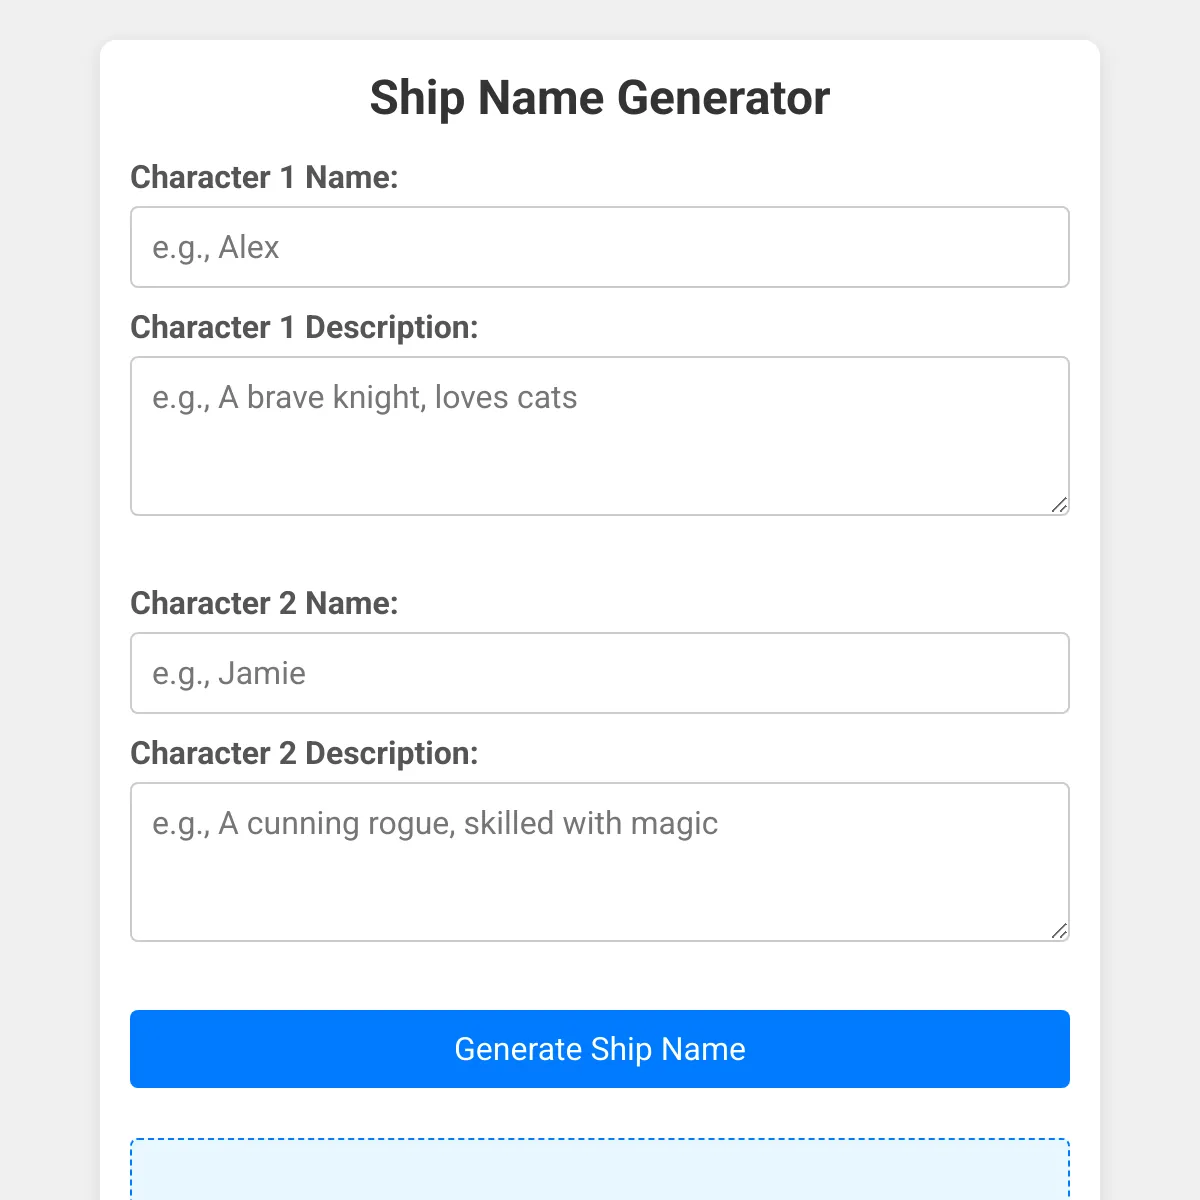Click the word 'Generate' on the blue button
The height and width of the screenshot is (1200, 1200).
tap(518, 1049)
